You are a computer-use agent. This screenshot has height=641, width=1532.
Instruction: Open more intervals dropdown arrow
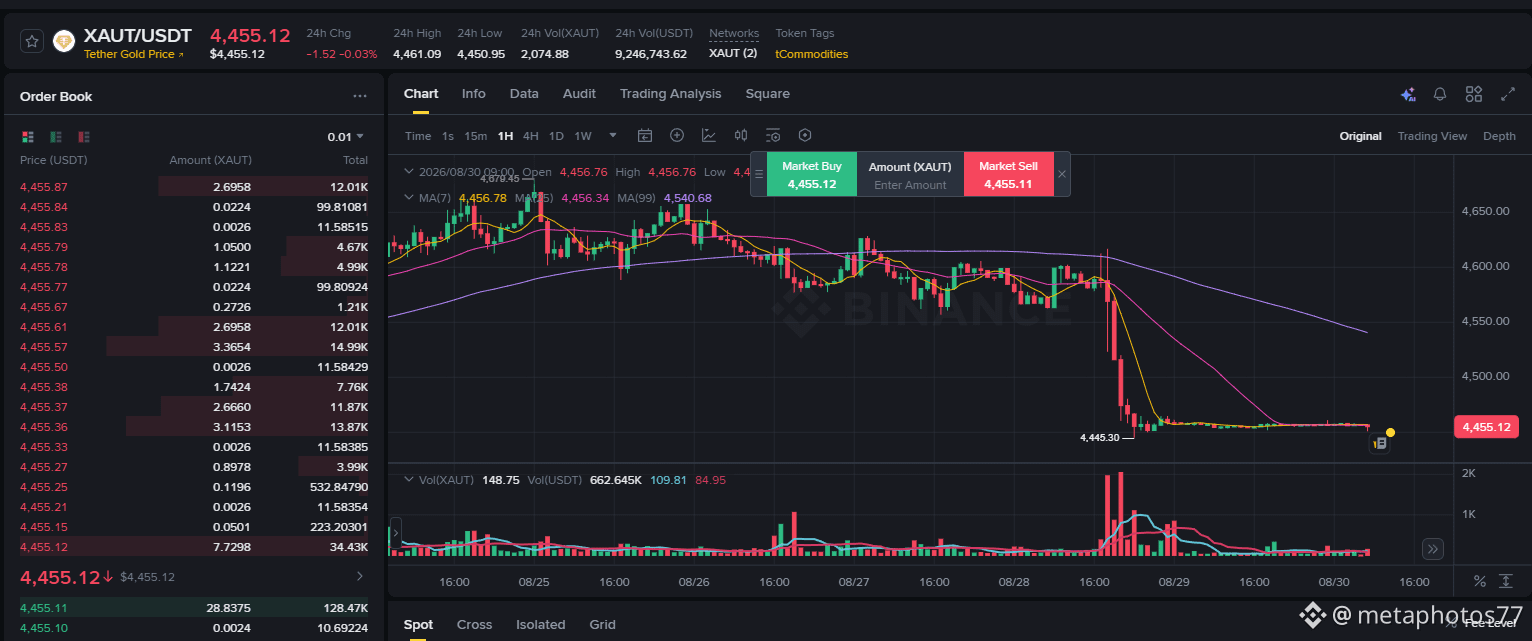(x=613, y=136)
